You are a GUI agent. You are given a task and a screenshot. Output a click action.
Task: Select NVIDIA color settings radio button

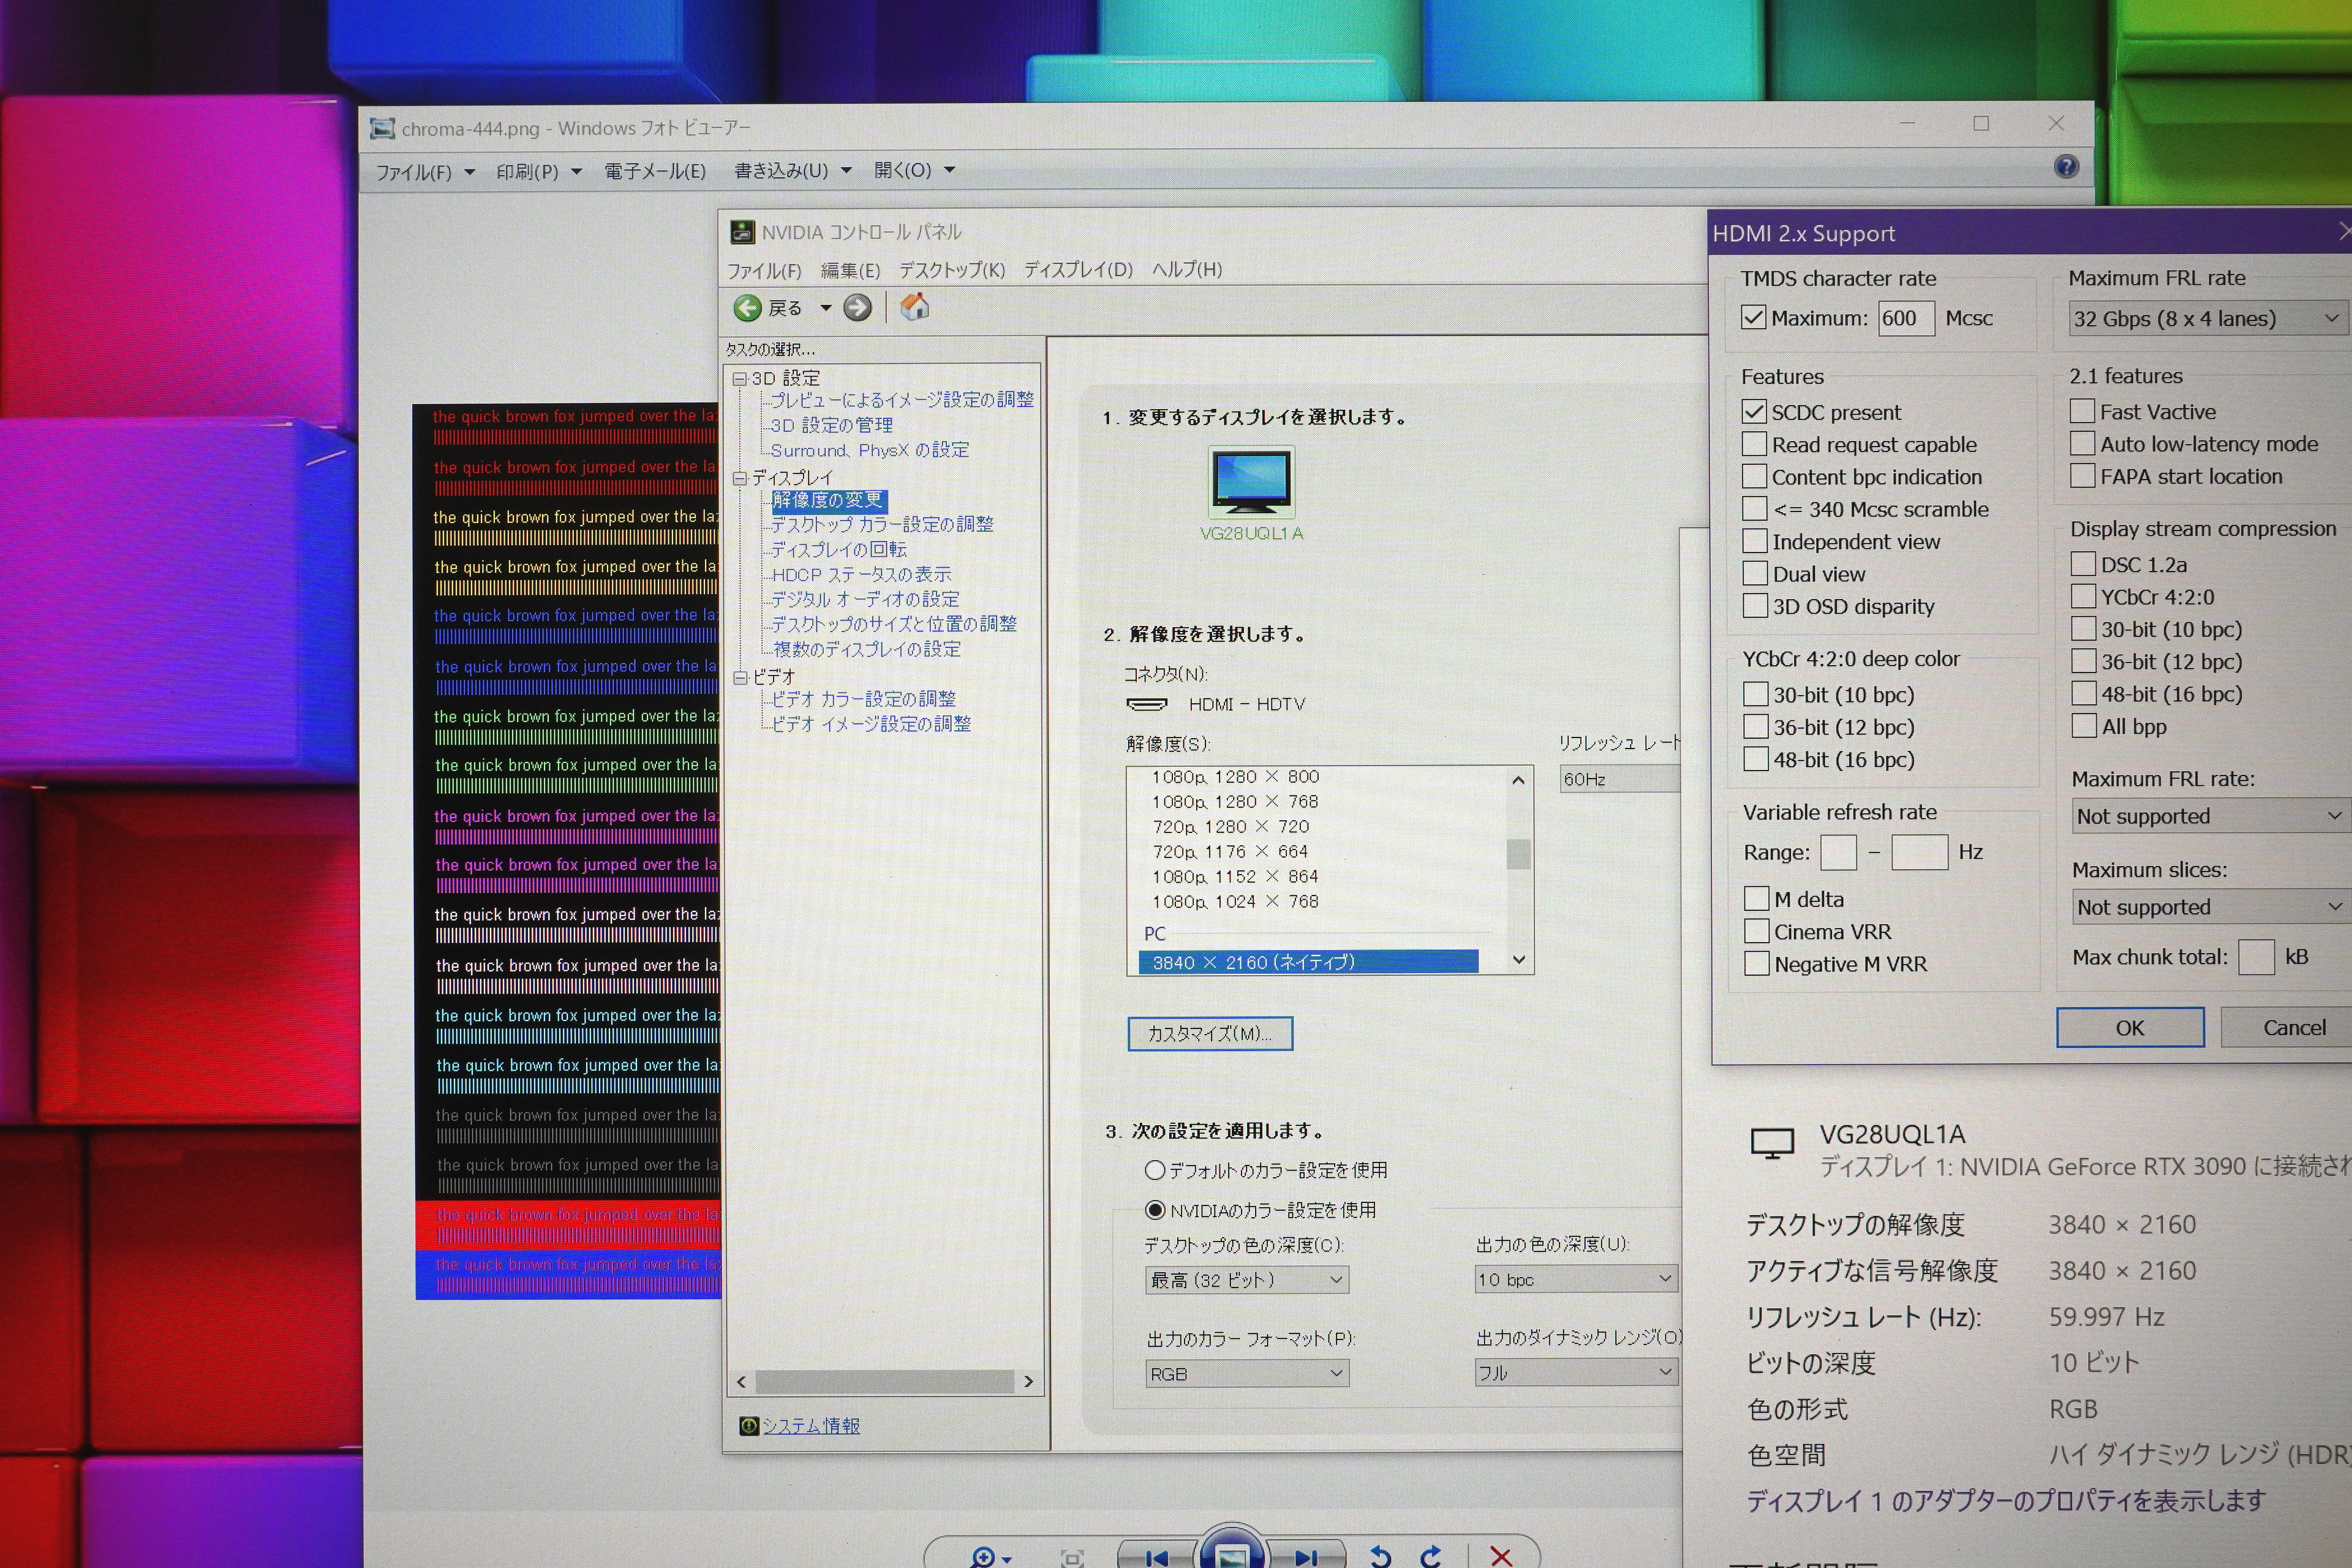(x=1155, y=1210)
